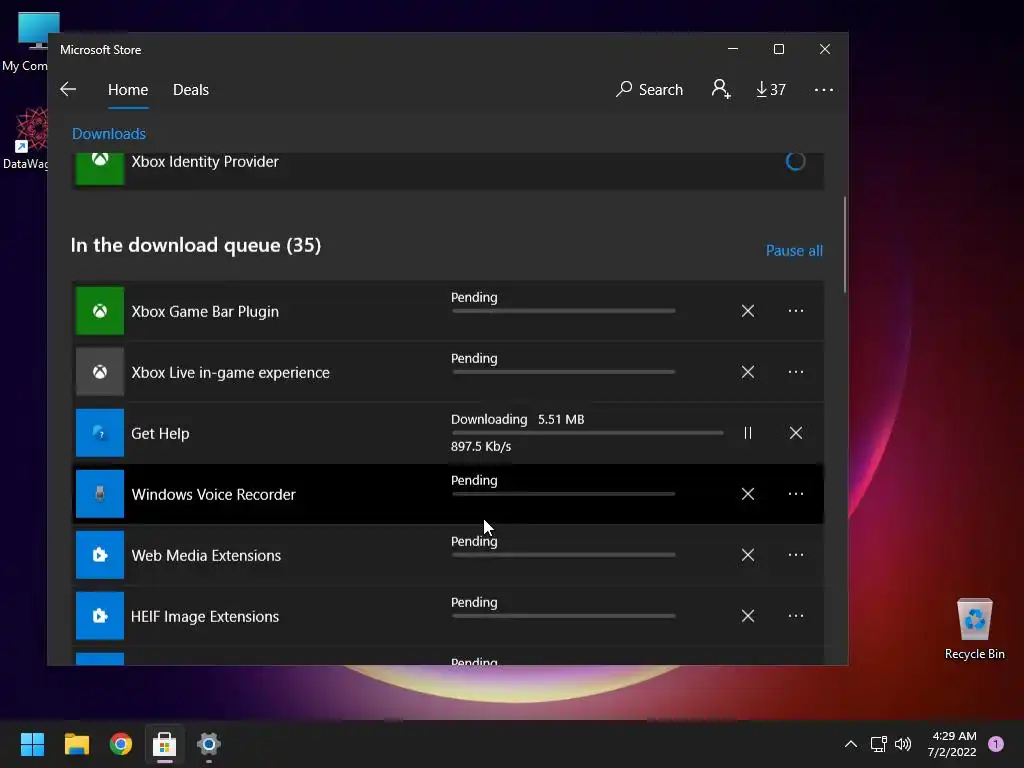Viewport: 1024px width, 768px height.
Task: Launch Google Chrome from the taskbar
Action: tap(121, 744)
